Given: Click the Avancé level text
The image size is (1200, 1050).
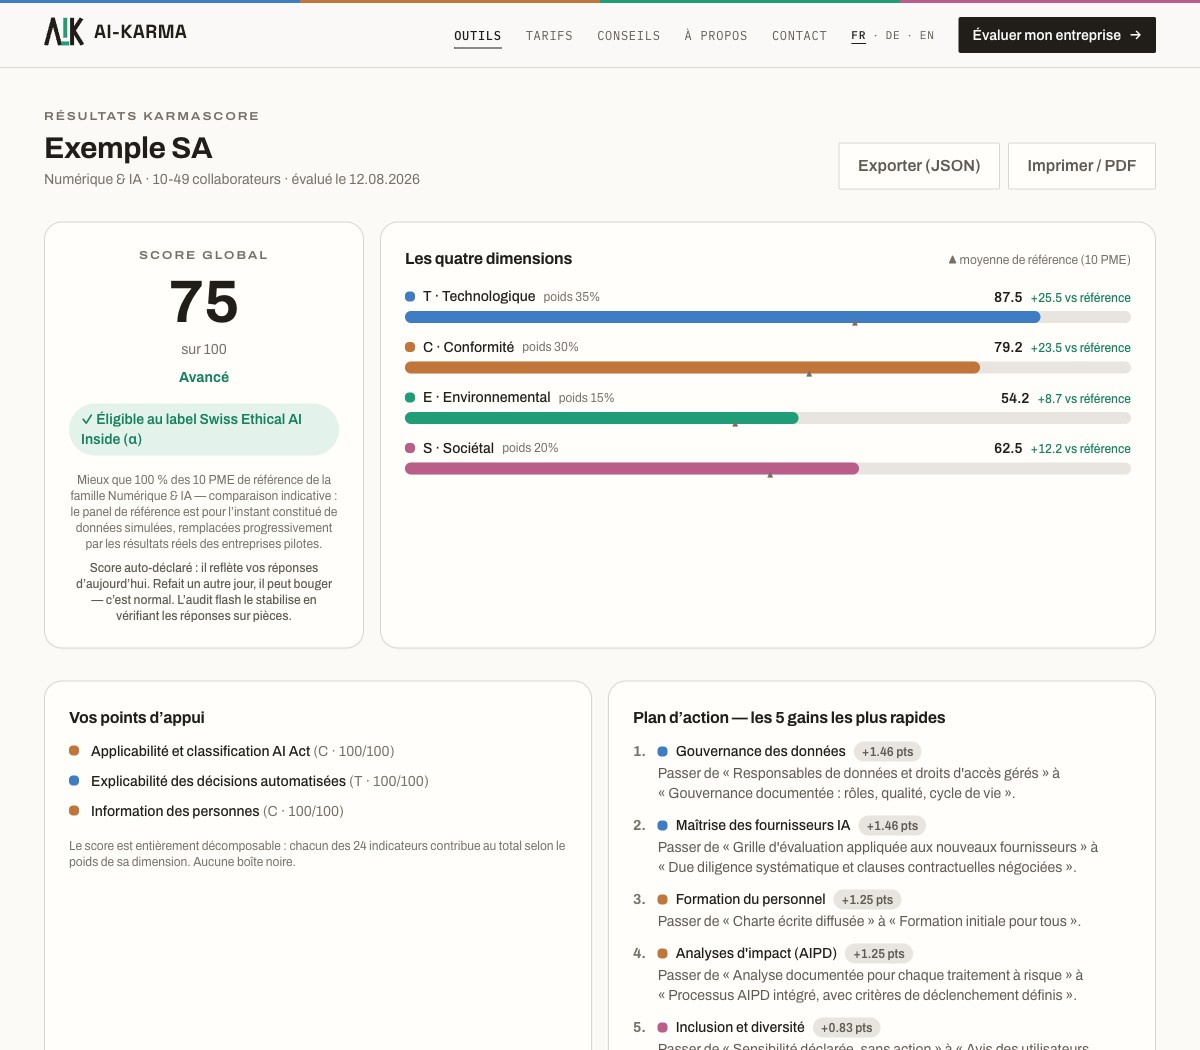Looking at the screenshot, I should pos(204,377).
